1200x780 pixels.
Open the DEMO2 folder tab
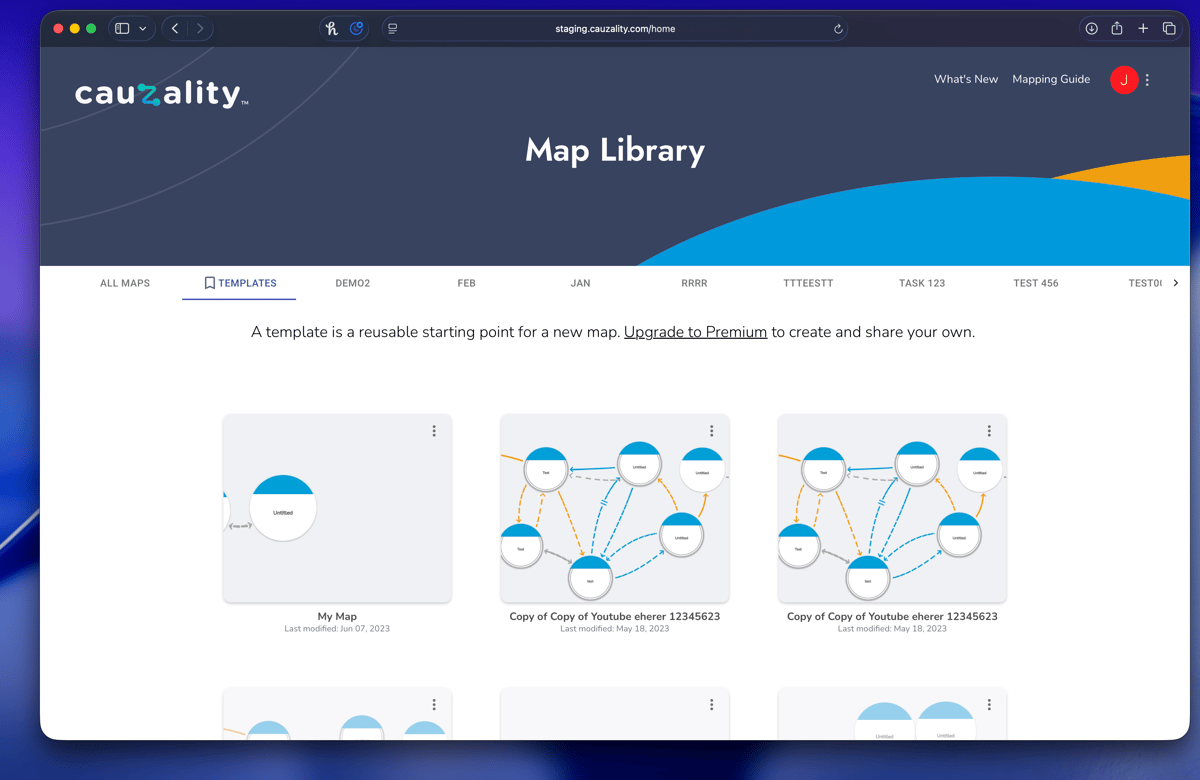353,283
